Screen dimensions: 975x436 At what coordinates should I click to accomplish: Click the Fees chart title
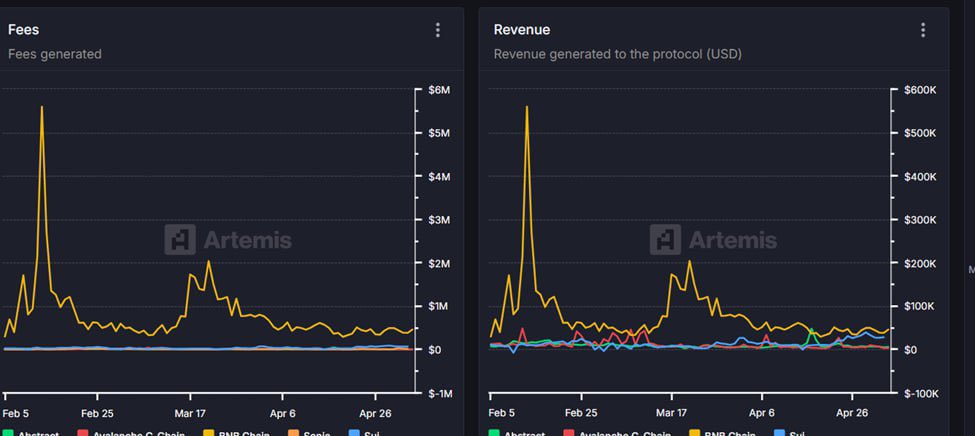click(24, 29)
